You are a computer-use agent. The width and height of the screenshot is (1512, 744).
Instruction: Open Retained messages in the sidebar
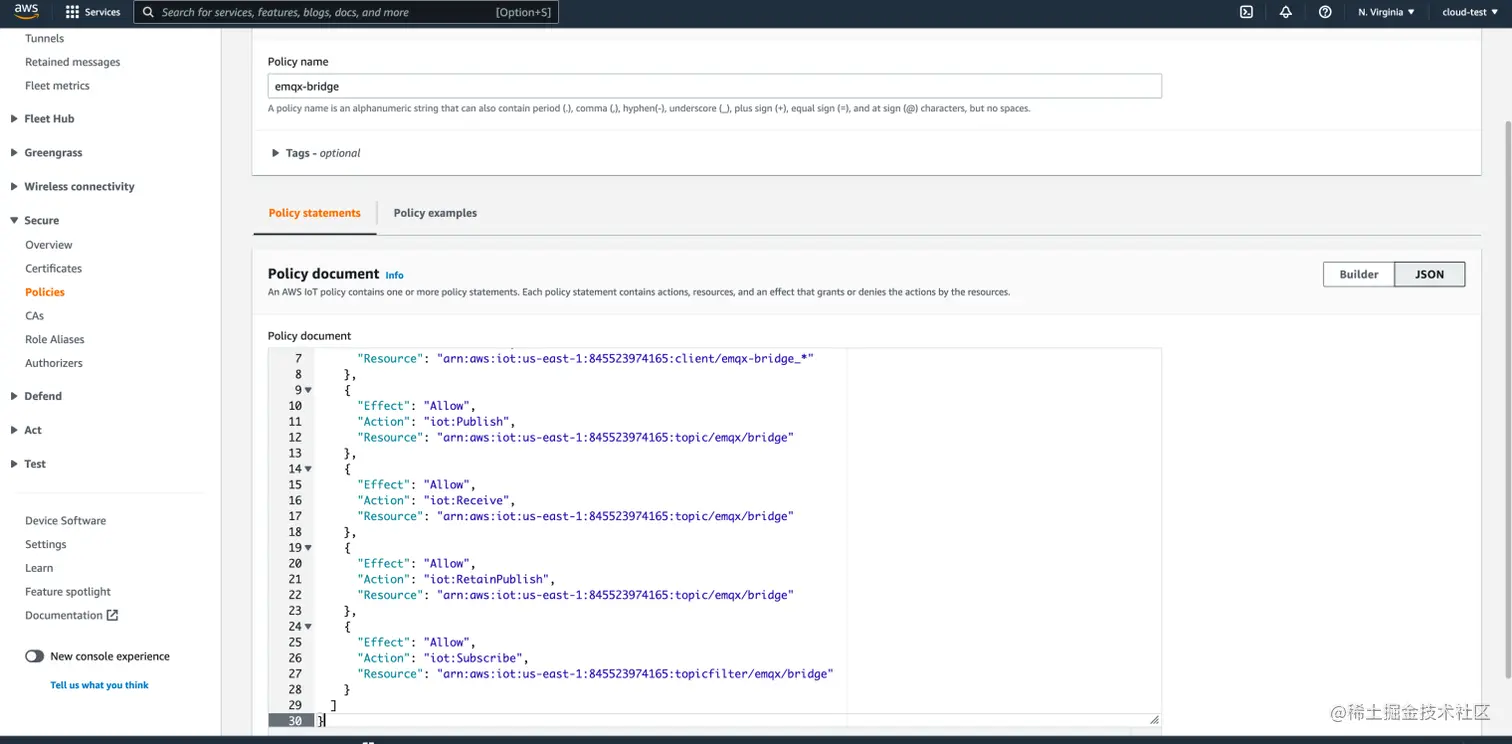73,62
